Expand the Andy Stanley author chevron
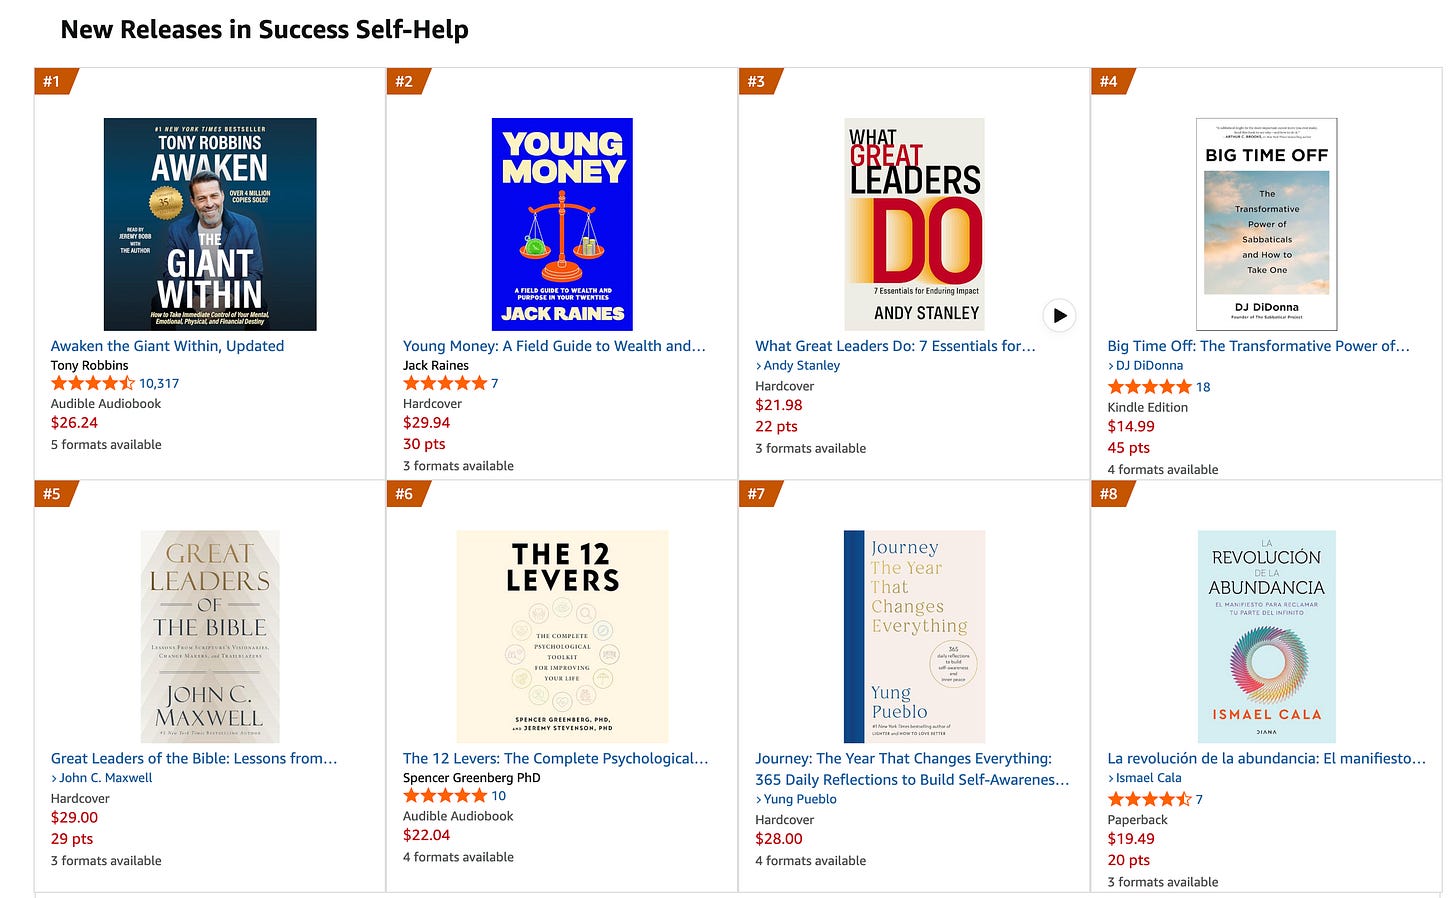The height and width of the screenshot is (898, 1456). pos(759,366)
